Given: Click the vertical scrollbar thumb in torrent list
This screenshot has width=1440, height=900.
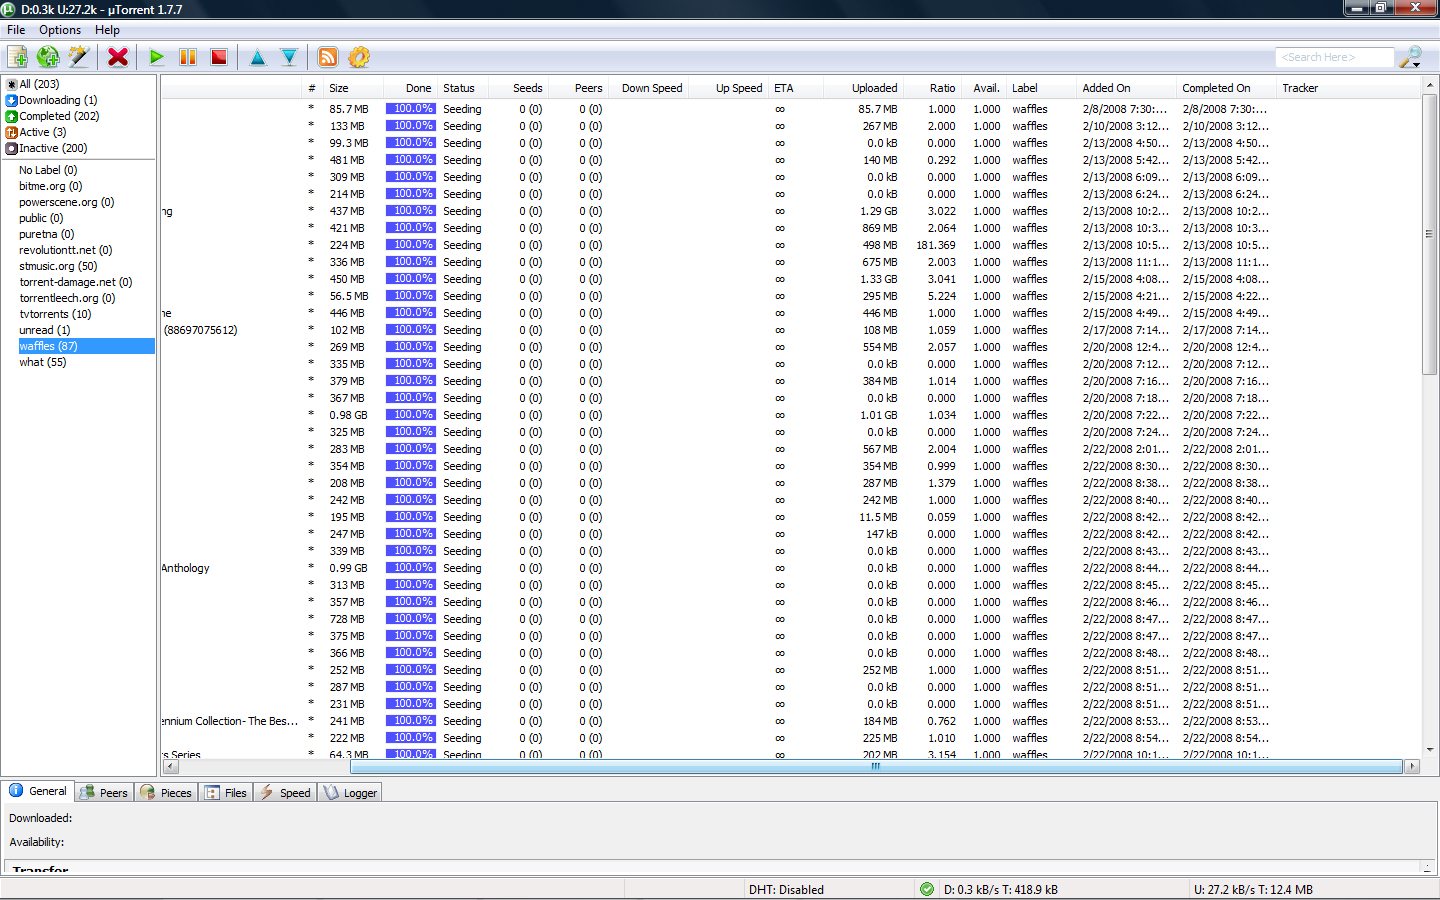Looking at the screenshot, I should pos(1429,233).
